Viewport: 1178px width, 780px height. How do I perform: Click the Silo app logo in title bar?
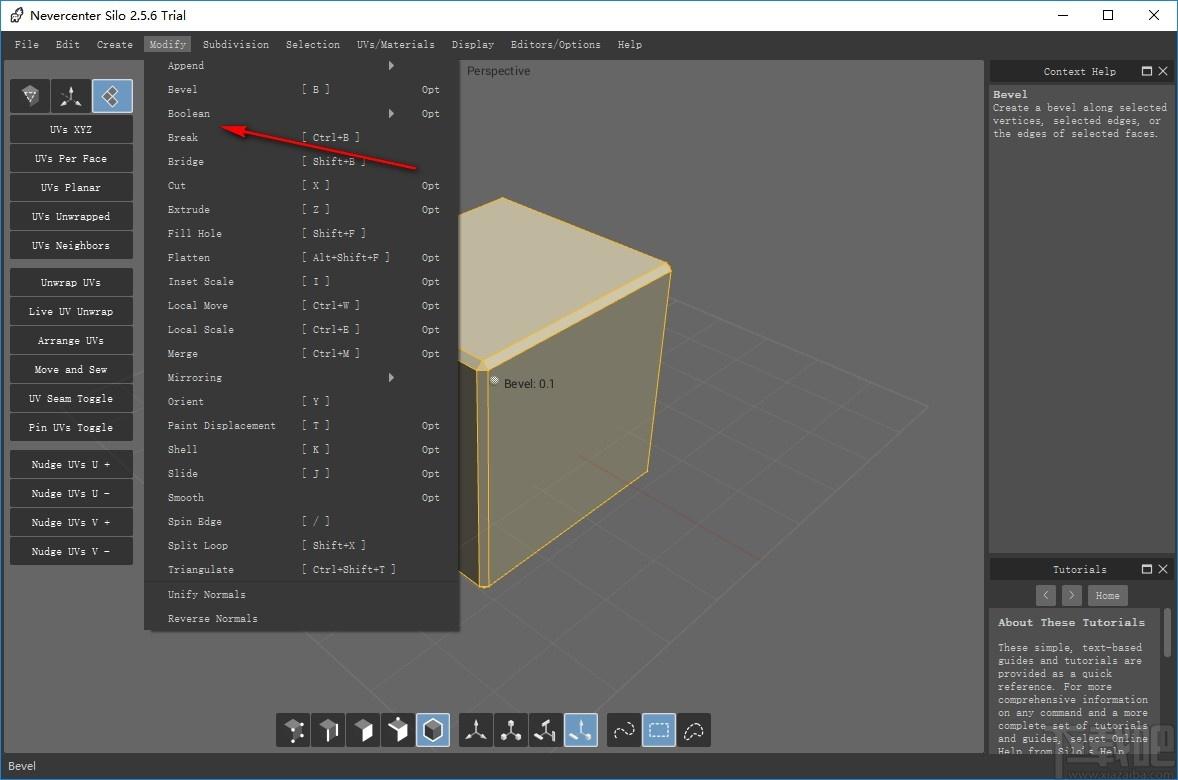coord(17,15)
